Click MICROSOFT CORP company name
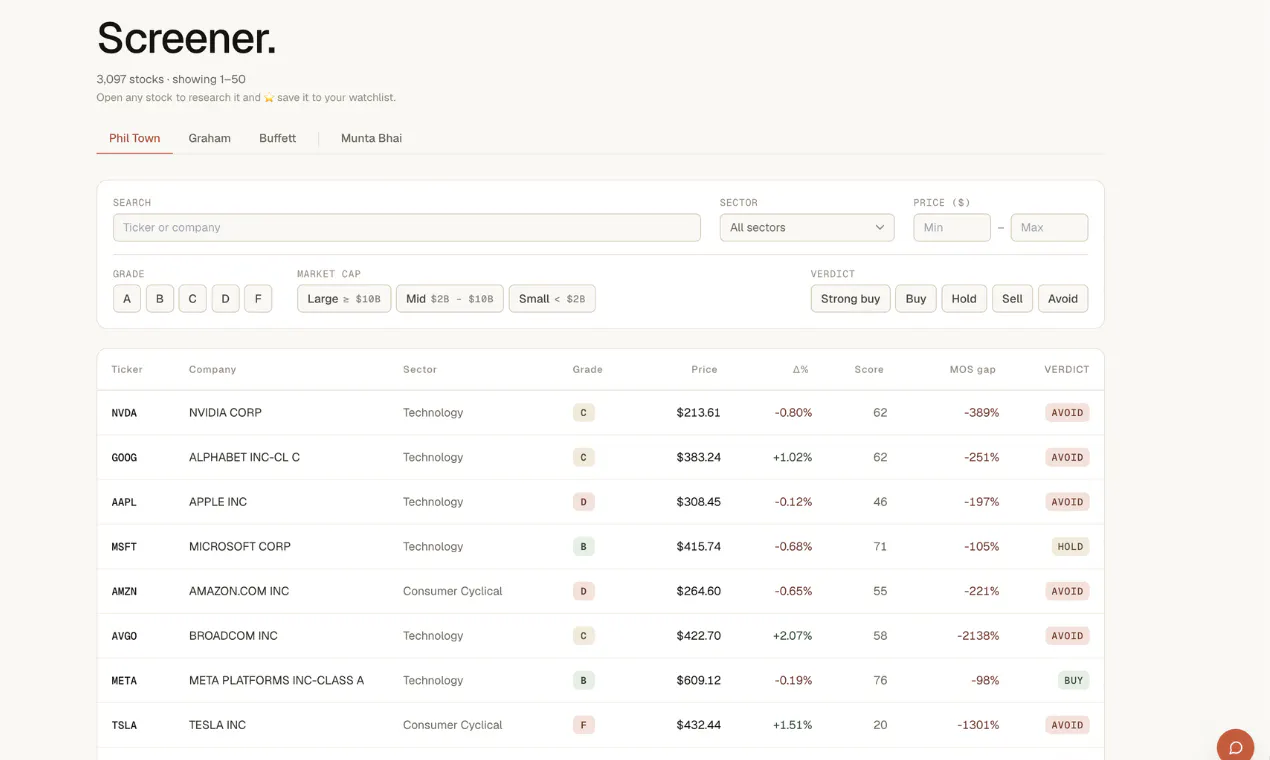This screenshot has width=1270, height=760. pyautogui.click(x=240, y=546)
